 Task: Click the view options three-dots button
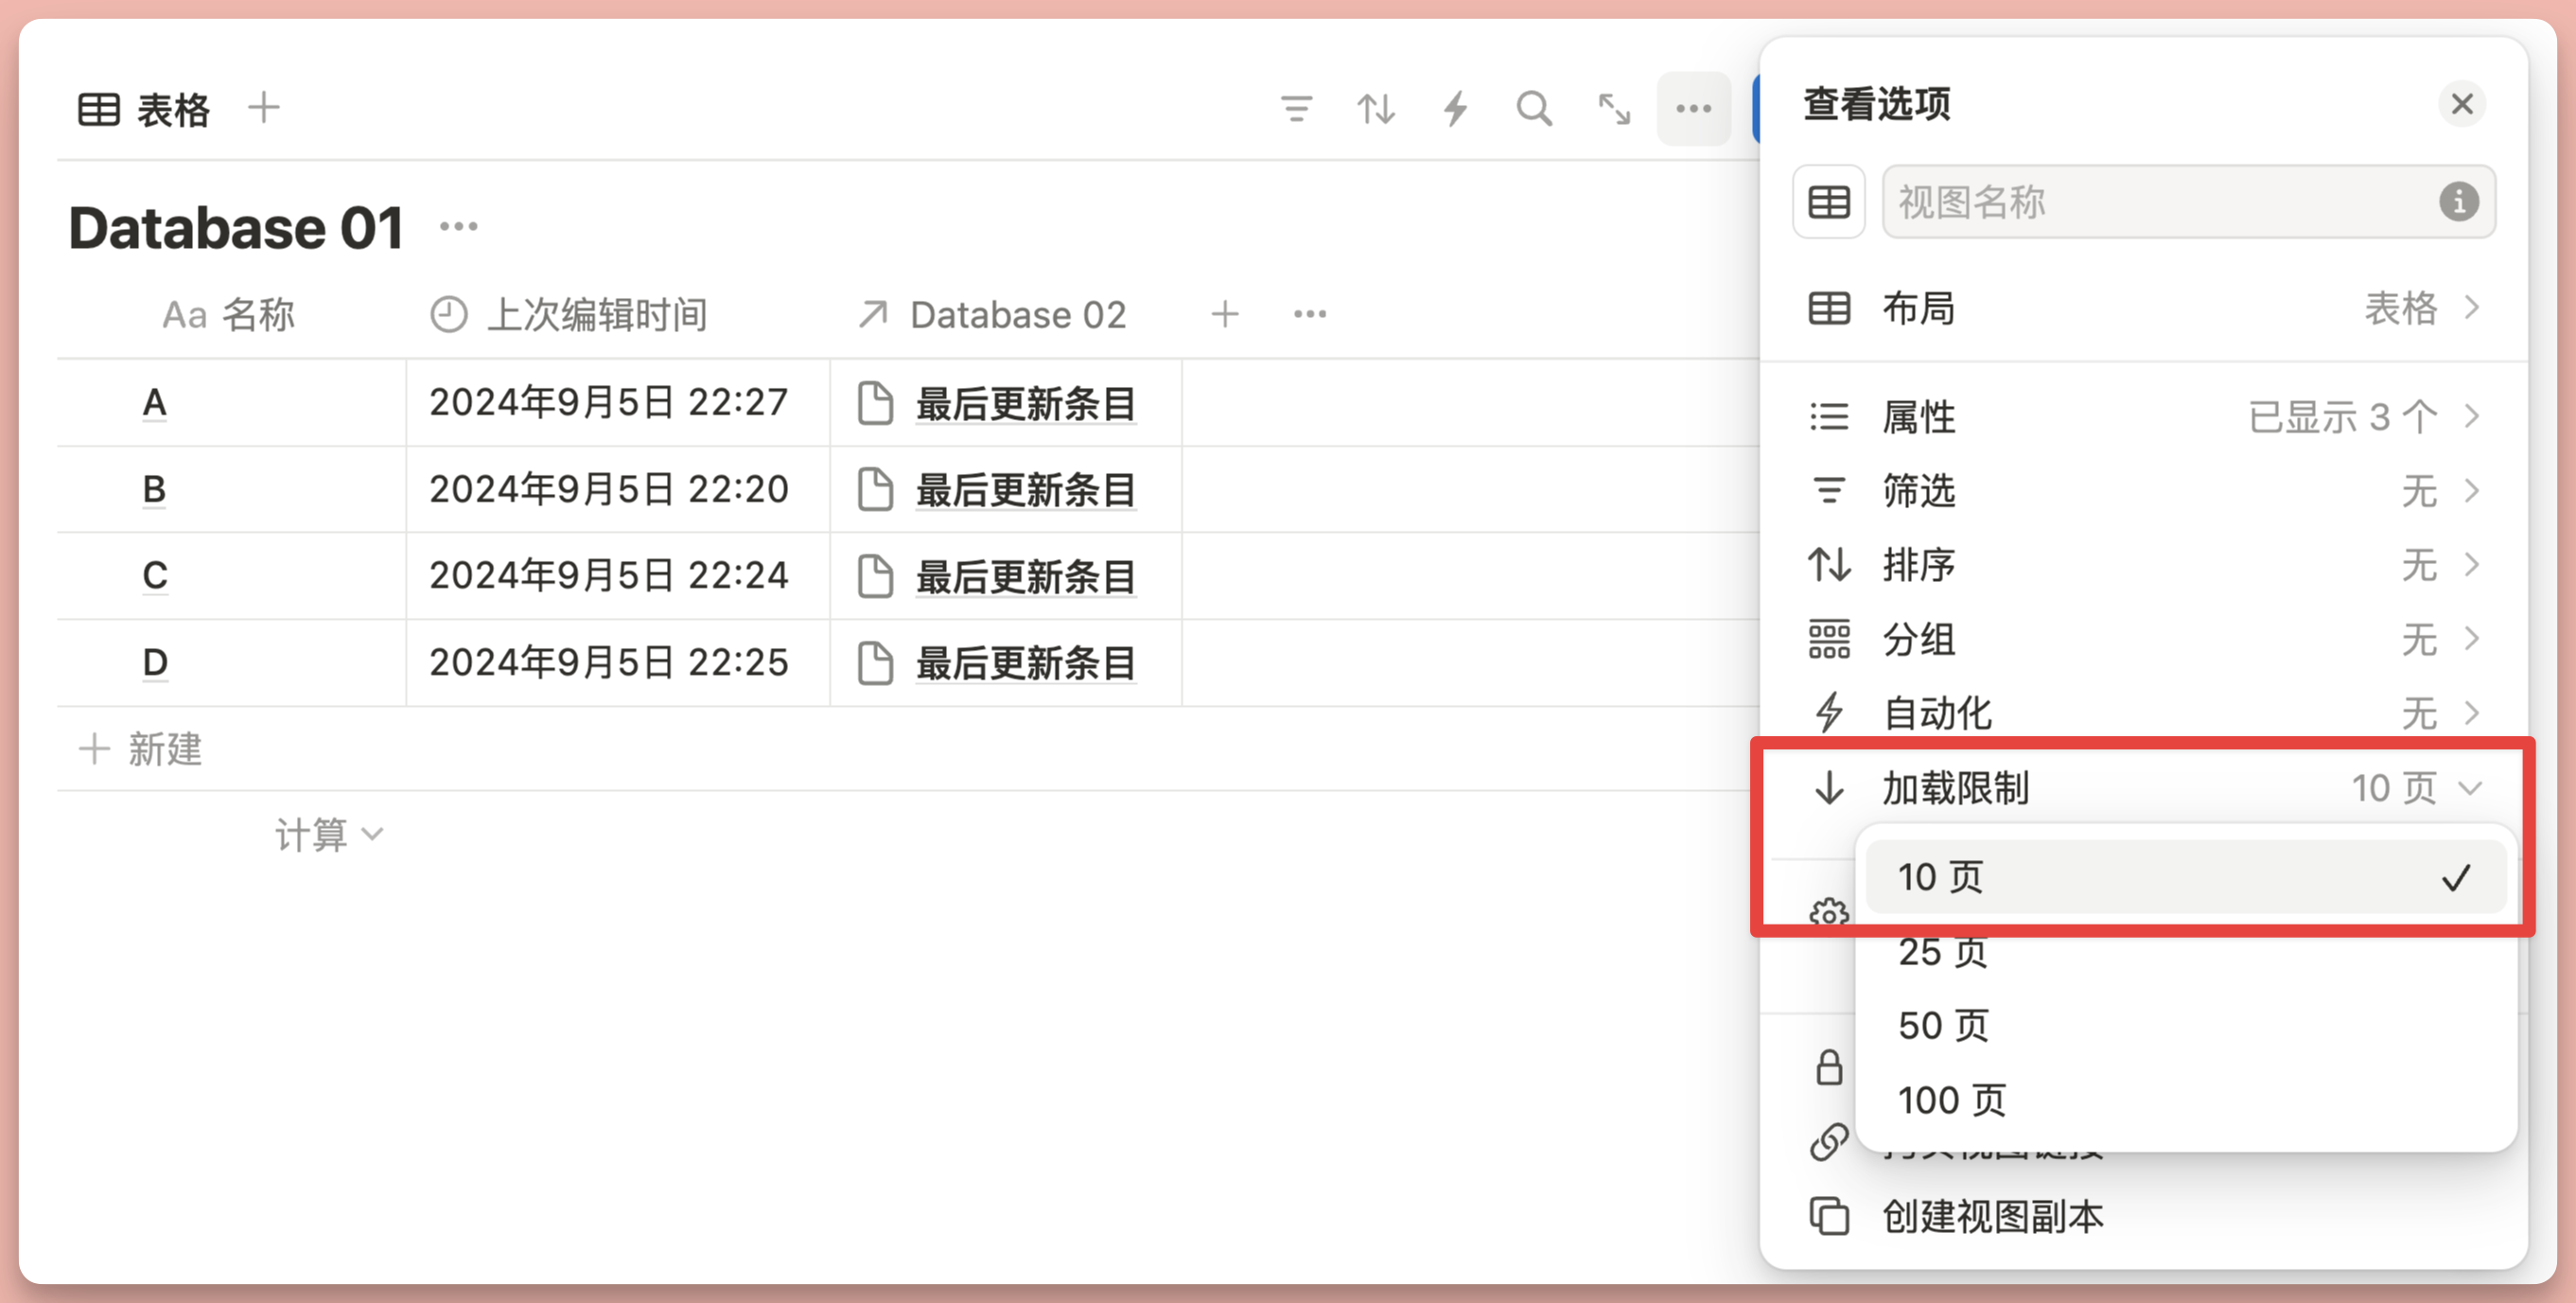tap(1694, 108)
